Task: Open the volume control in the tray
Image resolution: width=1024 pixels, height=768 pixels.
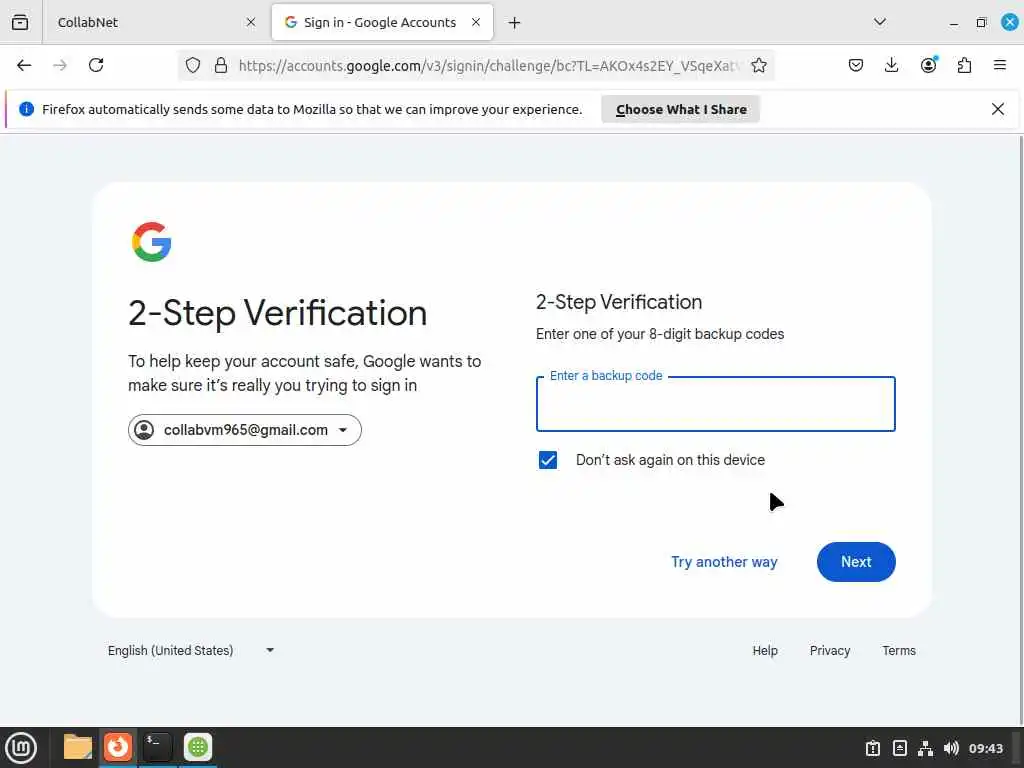Action: click(951, 748)
